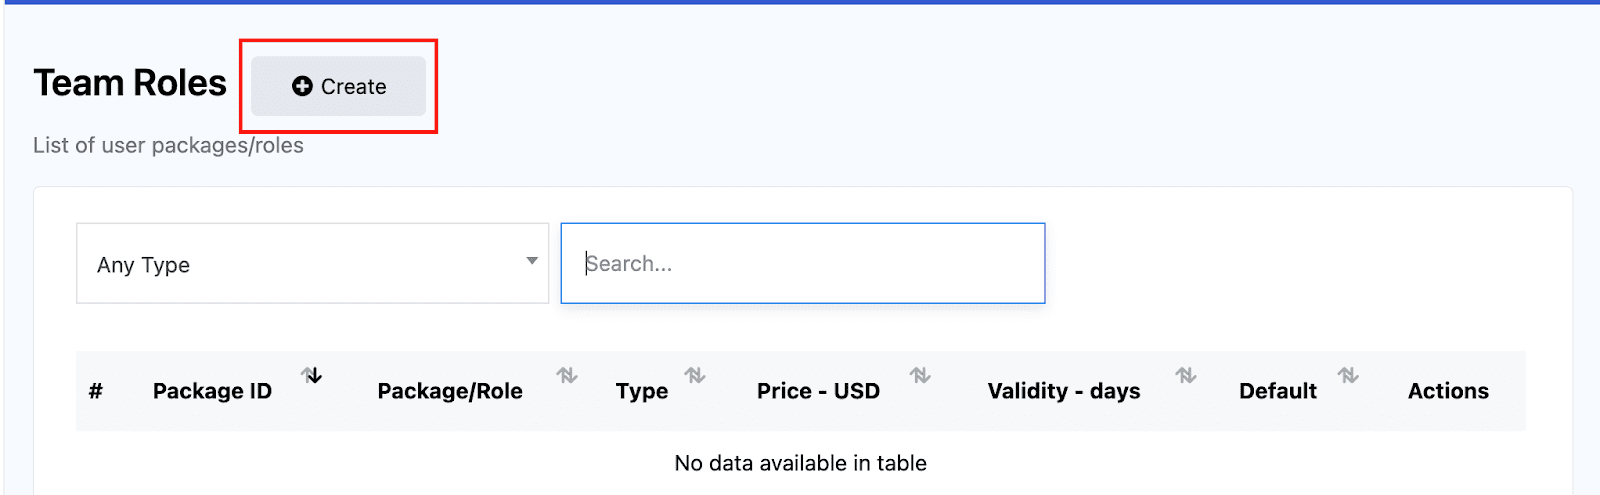
Task: Click the Package ID column header
Action: click(x=212, y=391)
